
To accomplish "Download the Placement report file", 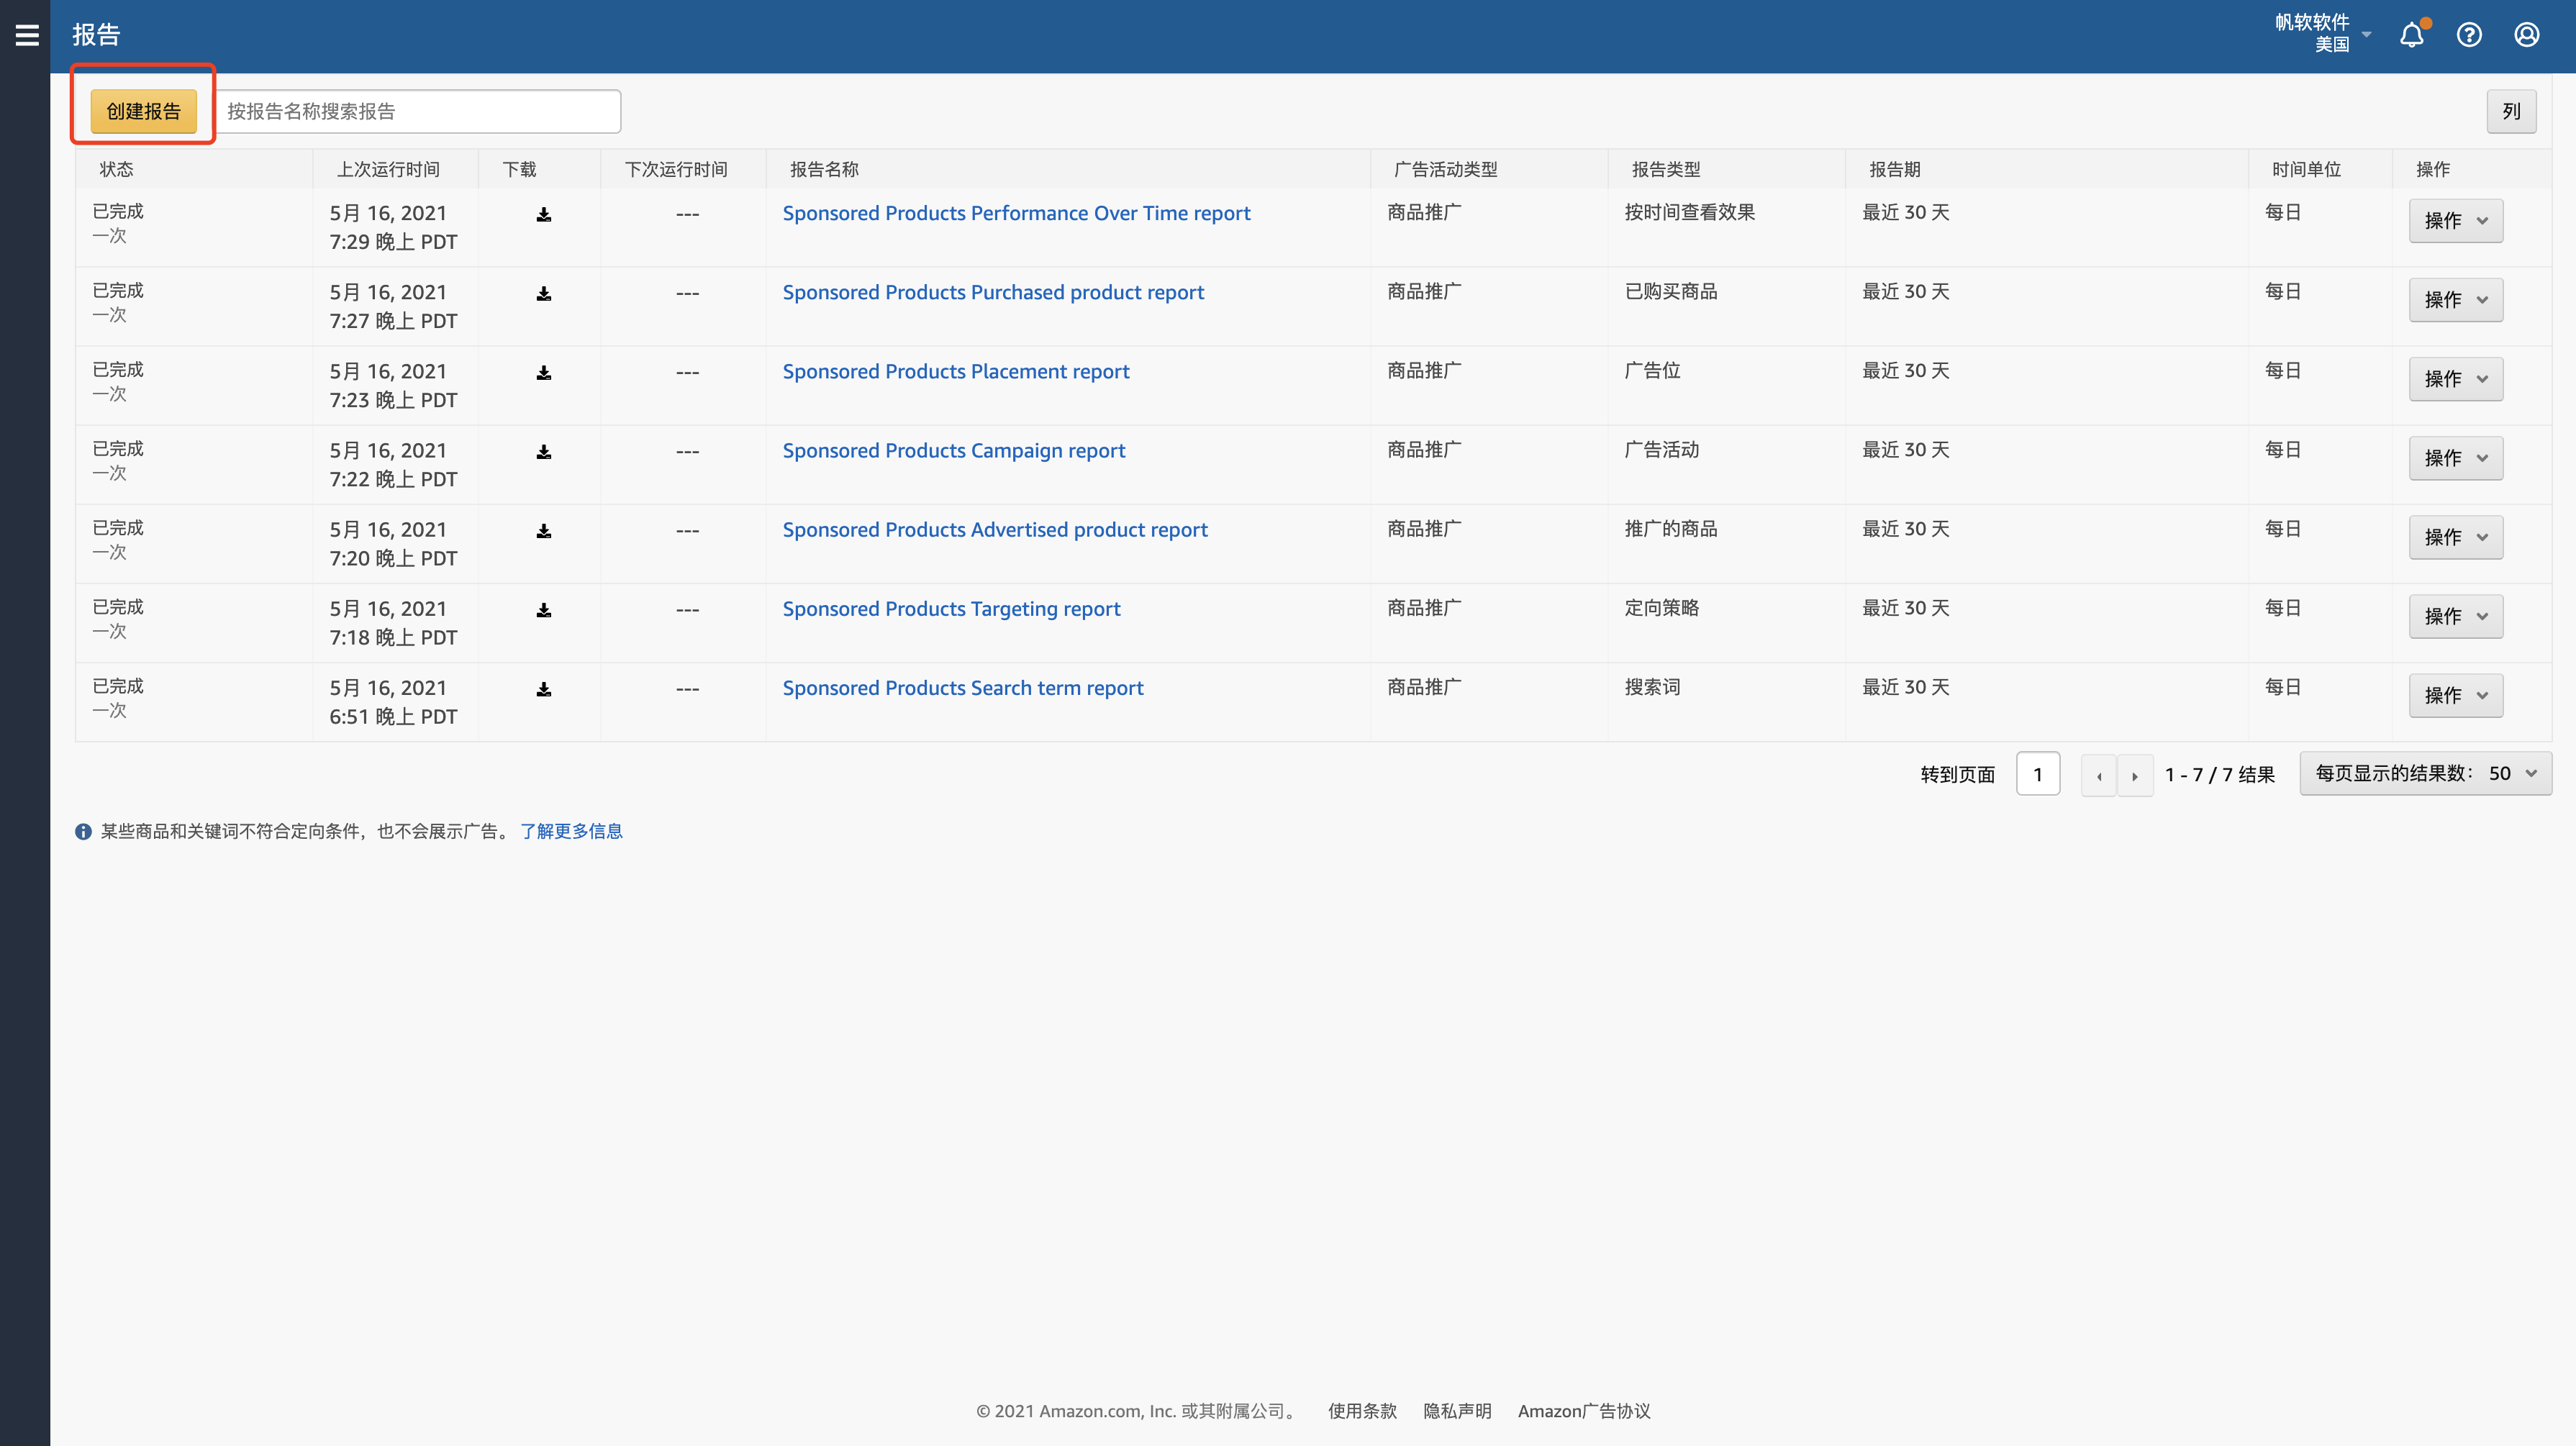I will (x=544, y=372).
